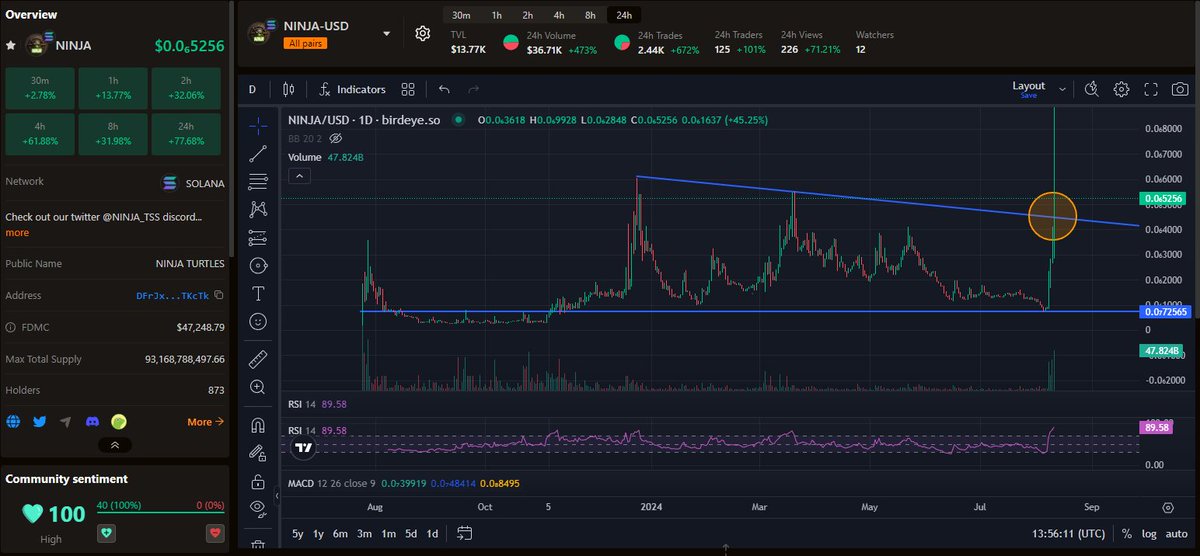Collapse the indicator legend chevron

[297, 176]
